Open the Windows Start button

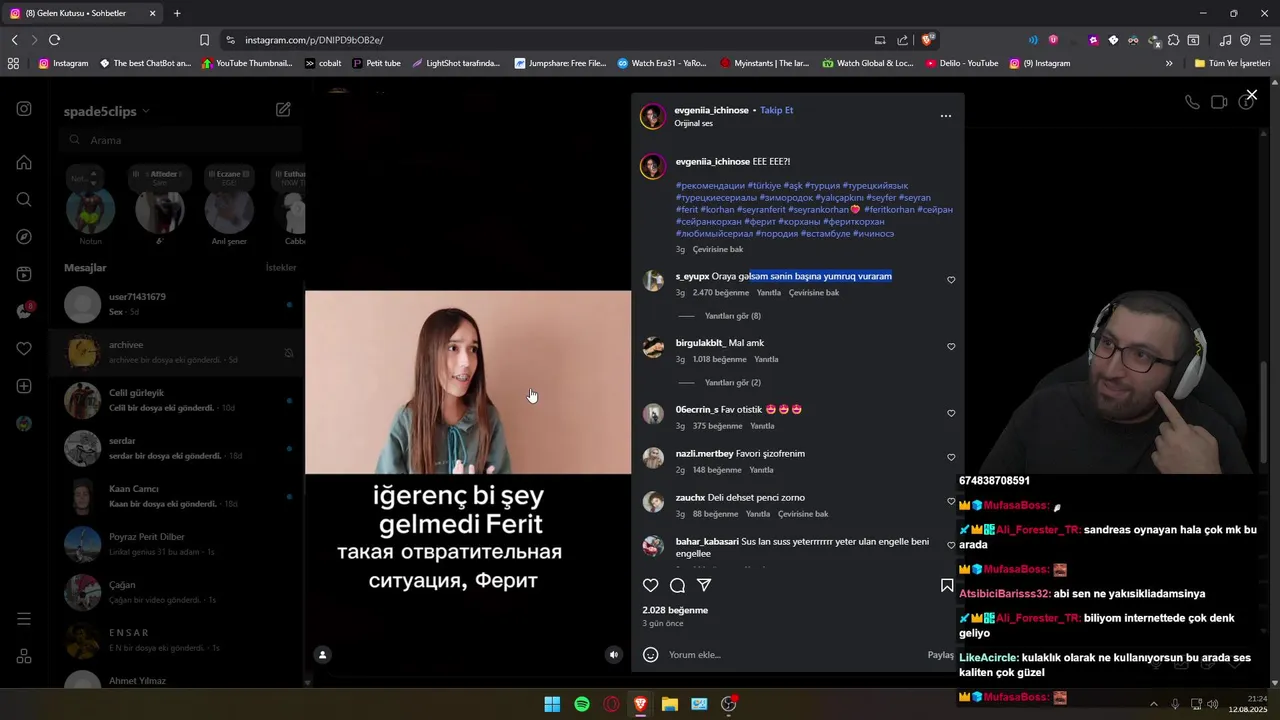click(x=552, y=704)
